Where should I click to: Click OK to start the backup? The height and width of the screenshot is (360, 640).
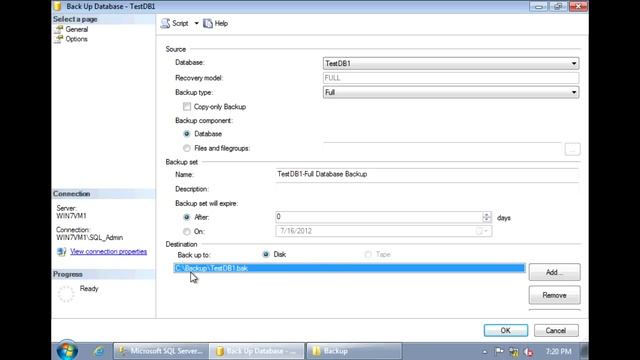506,330
